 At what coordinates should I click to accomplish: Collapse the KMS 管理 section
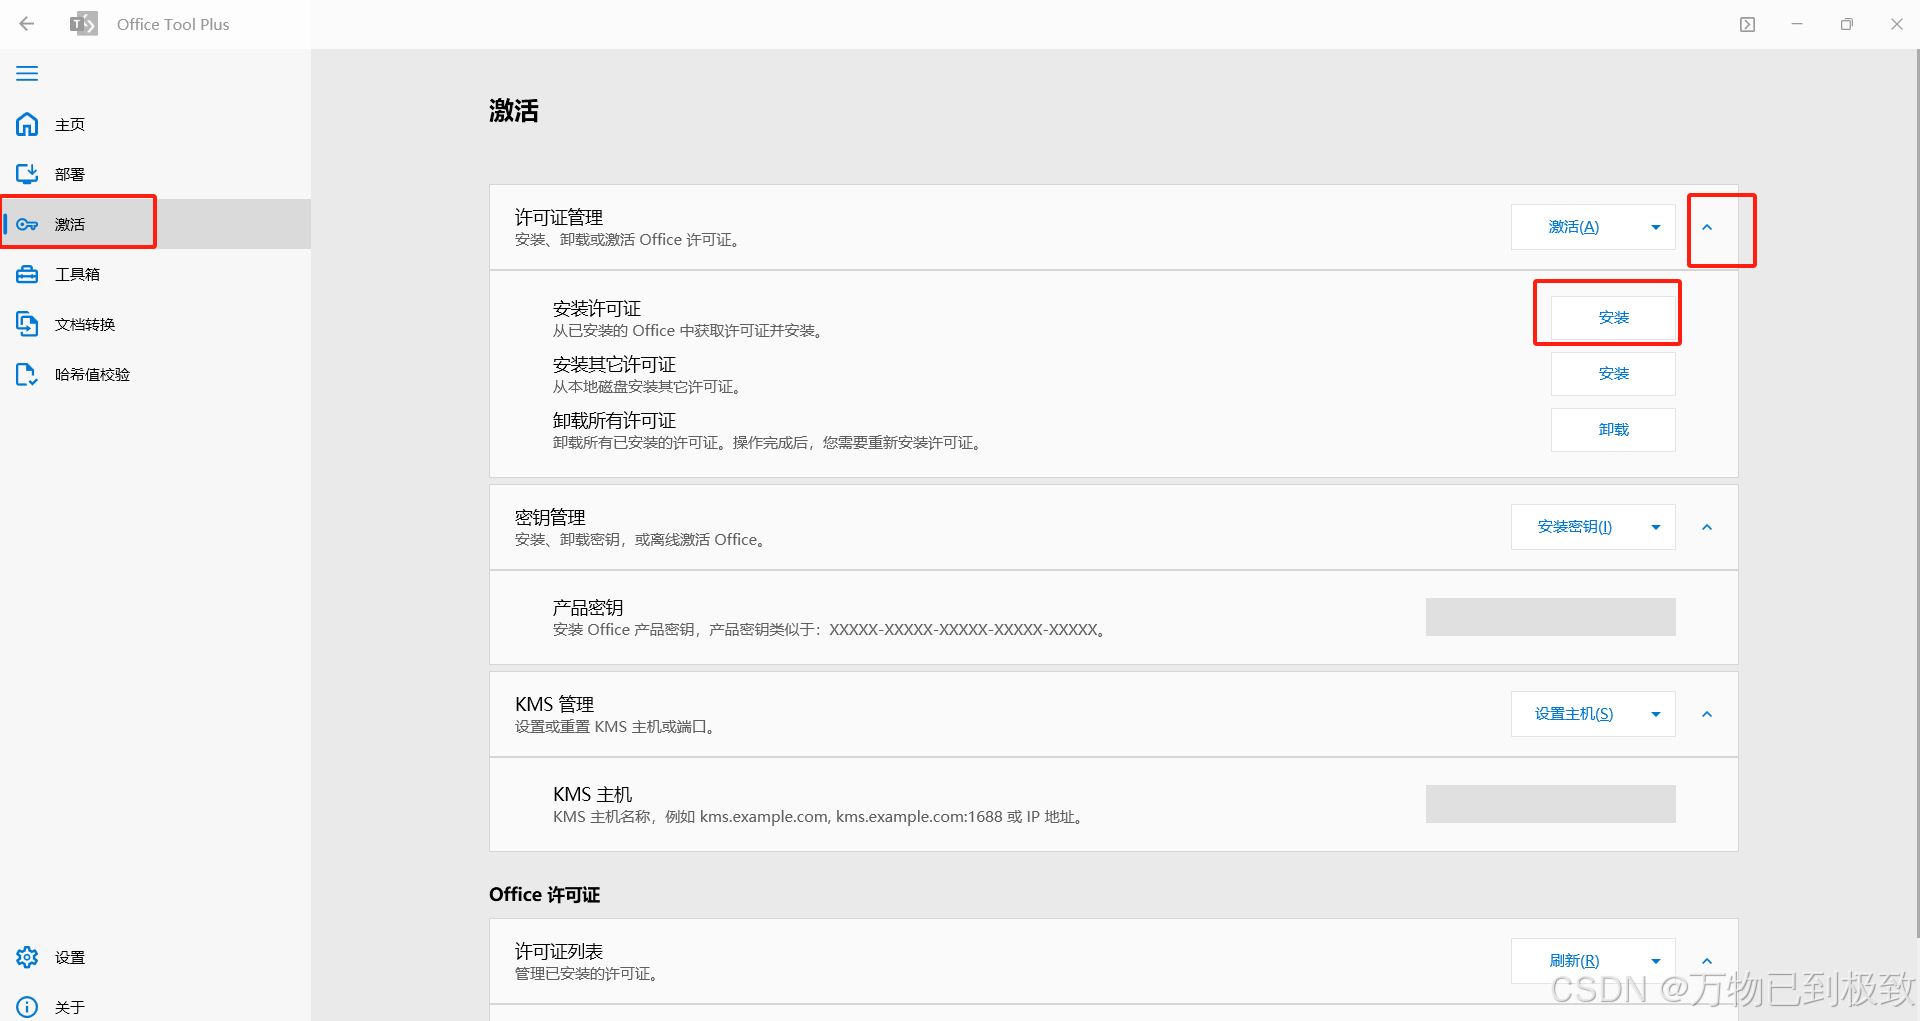[x=1707, y=714]
